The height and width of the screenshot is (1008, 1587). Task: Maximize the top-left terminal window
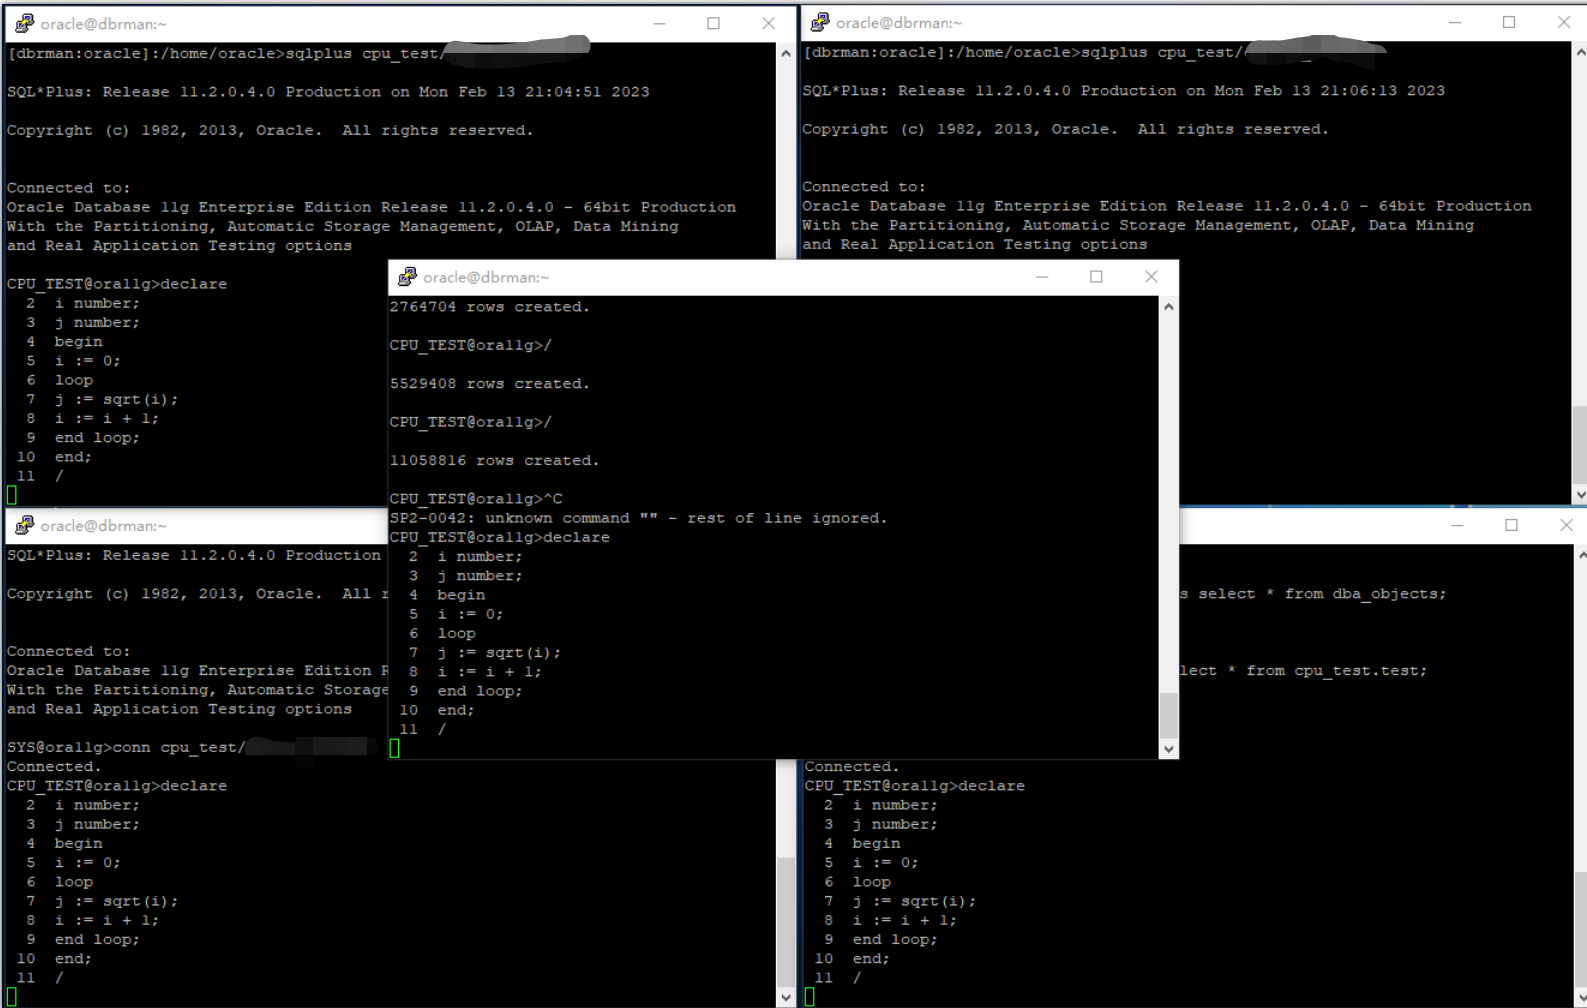point(713,23)
